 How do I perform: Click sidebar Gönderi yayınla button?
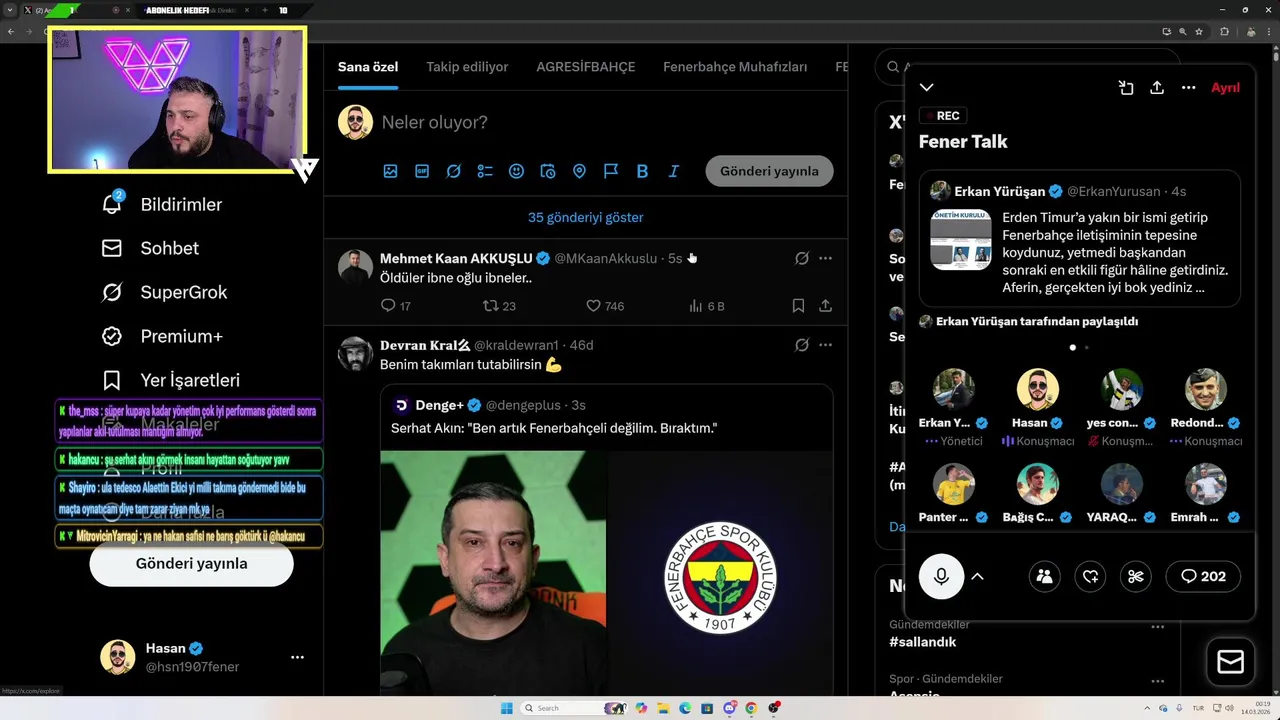tap(191, 563)
